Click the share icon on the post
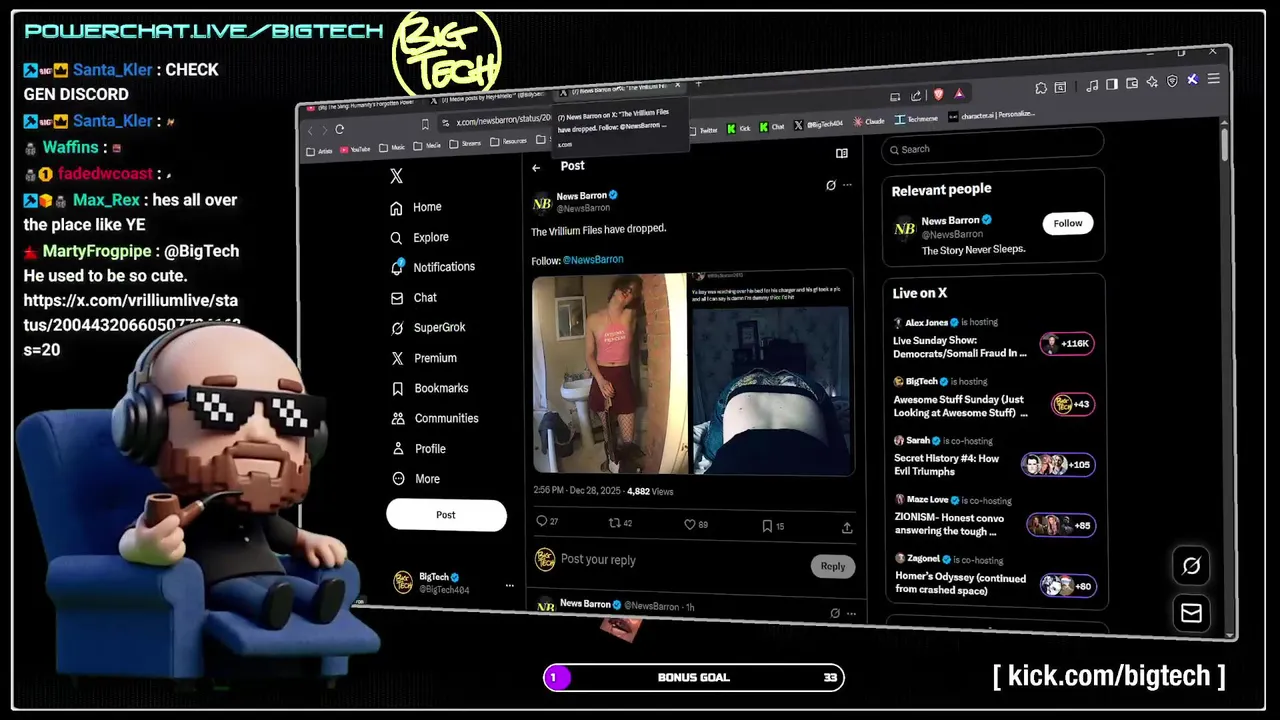1280x720 pixels. (x=847, y=527)
